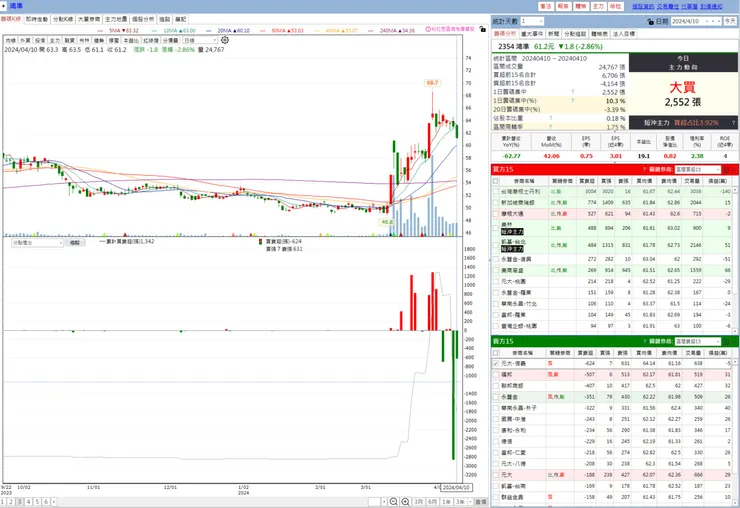Tick the checkbox for 摩根大通
The height and width of the screenshot is (508, 740).
pyautogui.click(x=496, y=214)
